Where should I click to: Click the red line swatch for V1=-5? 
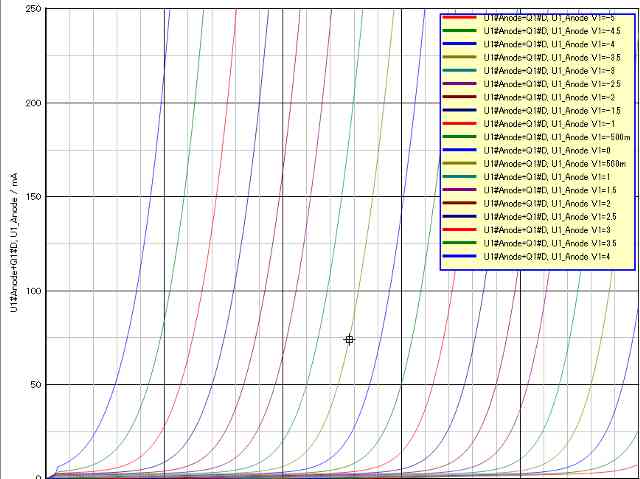click(x=460, y=19)
